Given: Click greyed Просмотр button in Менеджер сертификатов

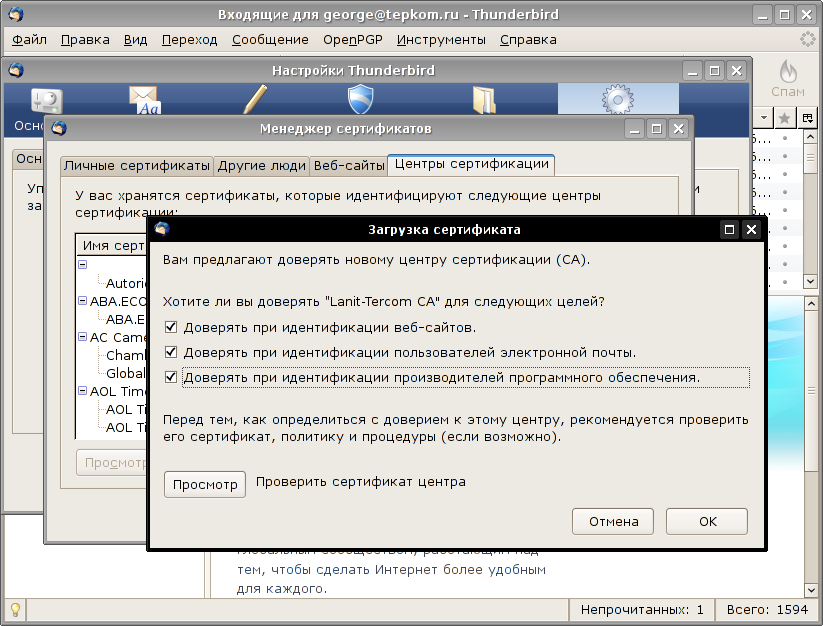Looking at the screenshot, I should point(113,463).
